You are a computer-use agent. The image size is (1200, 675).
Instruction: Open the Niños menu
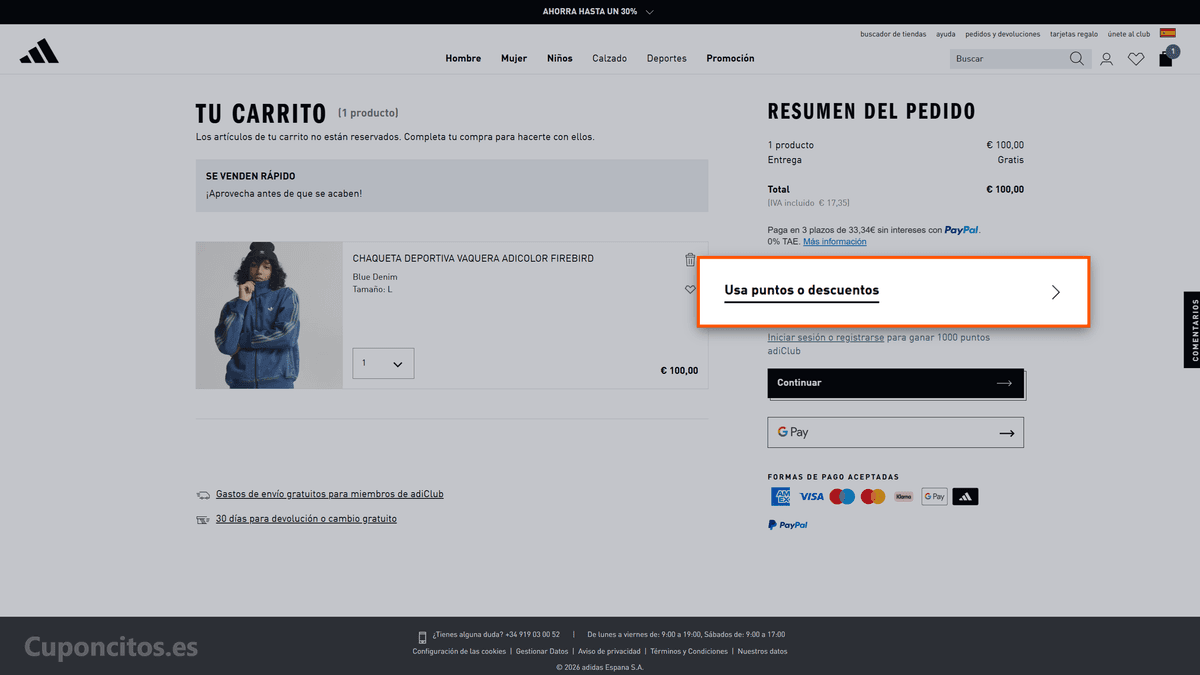coord(560,58)
